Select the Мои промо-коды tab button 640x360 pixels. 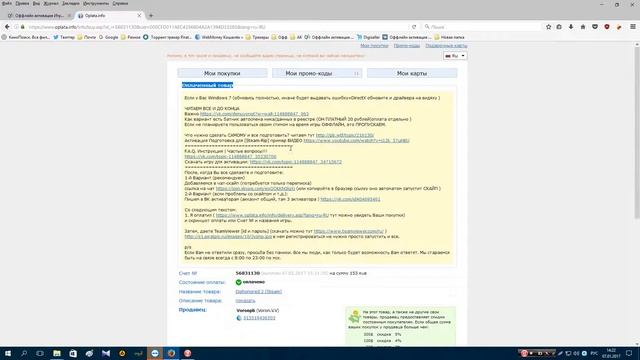point(317,73)
